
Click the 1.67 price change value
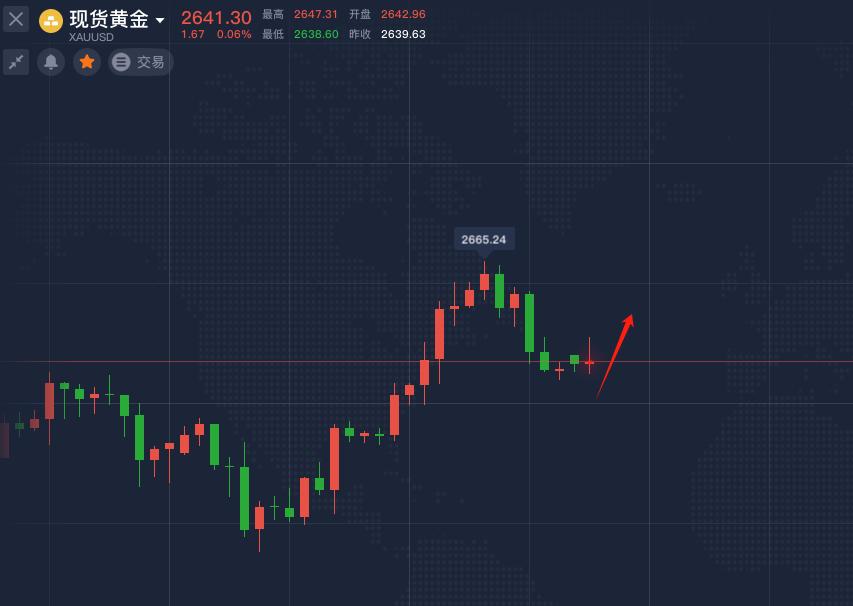193,34
